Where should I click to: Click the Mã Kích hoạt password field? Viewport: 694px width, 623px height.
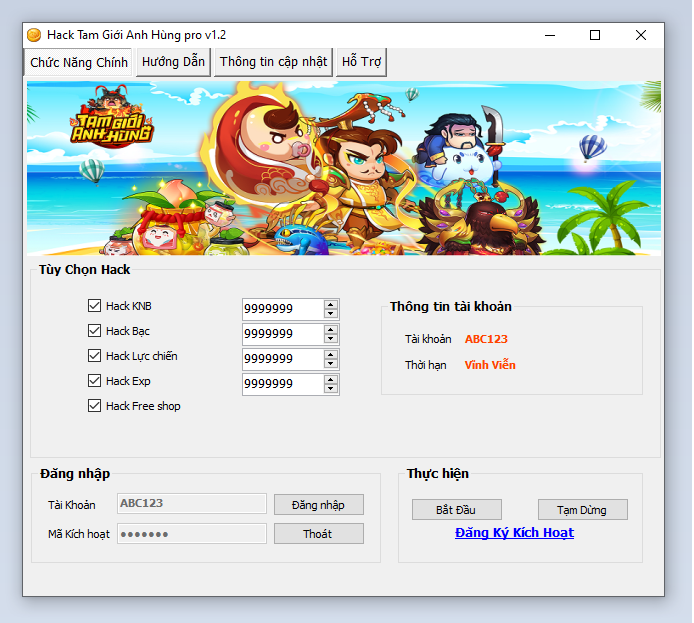tap(192, 534)
